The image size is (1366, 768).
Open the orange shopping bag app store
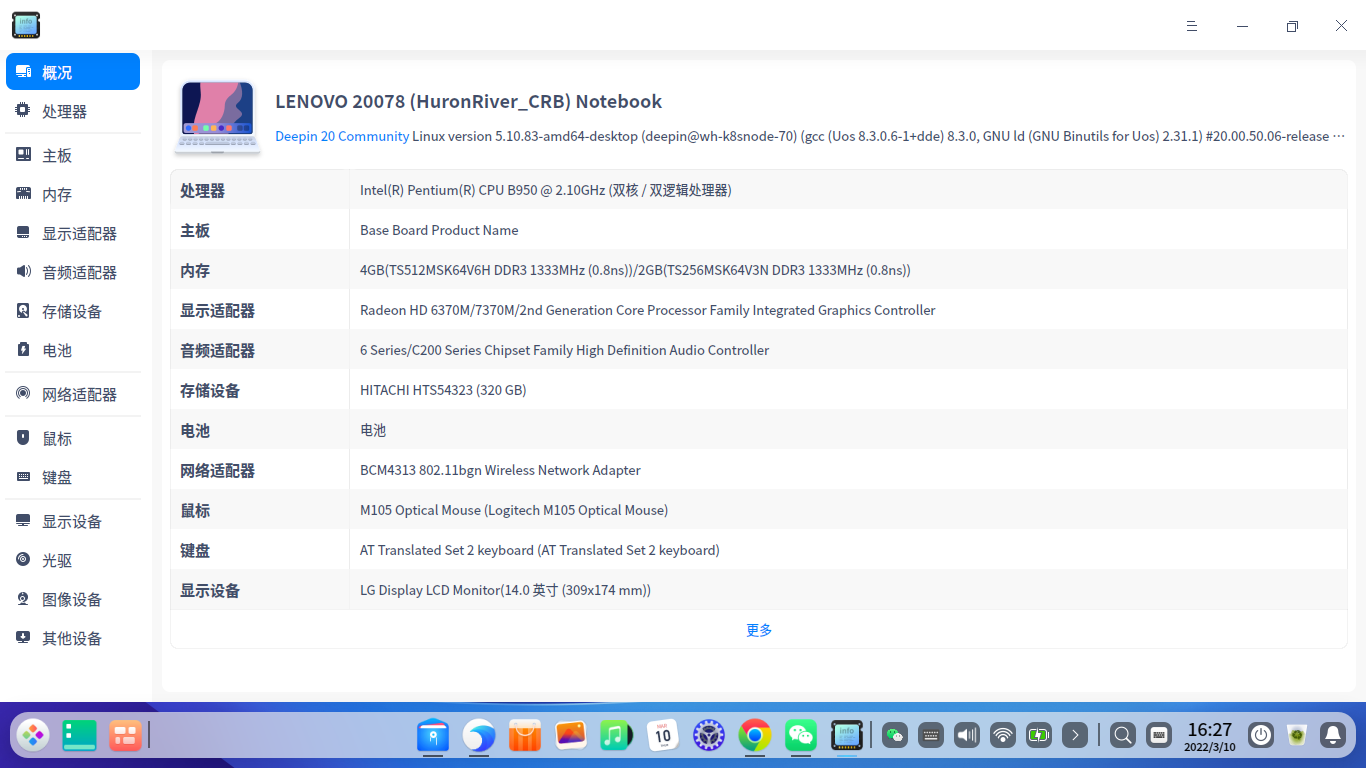point(525,736)
